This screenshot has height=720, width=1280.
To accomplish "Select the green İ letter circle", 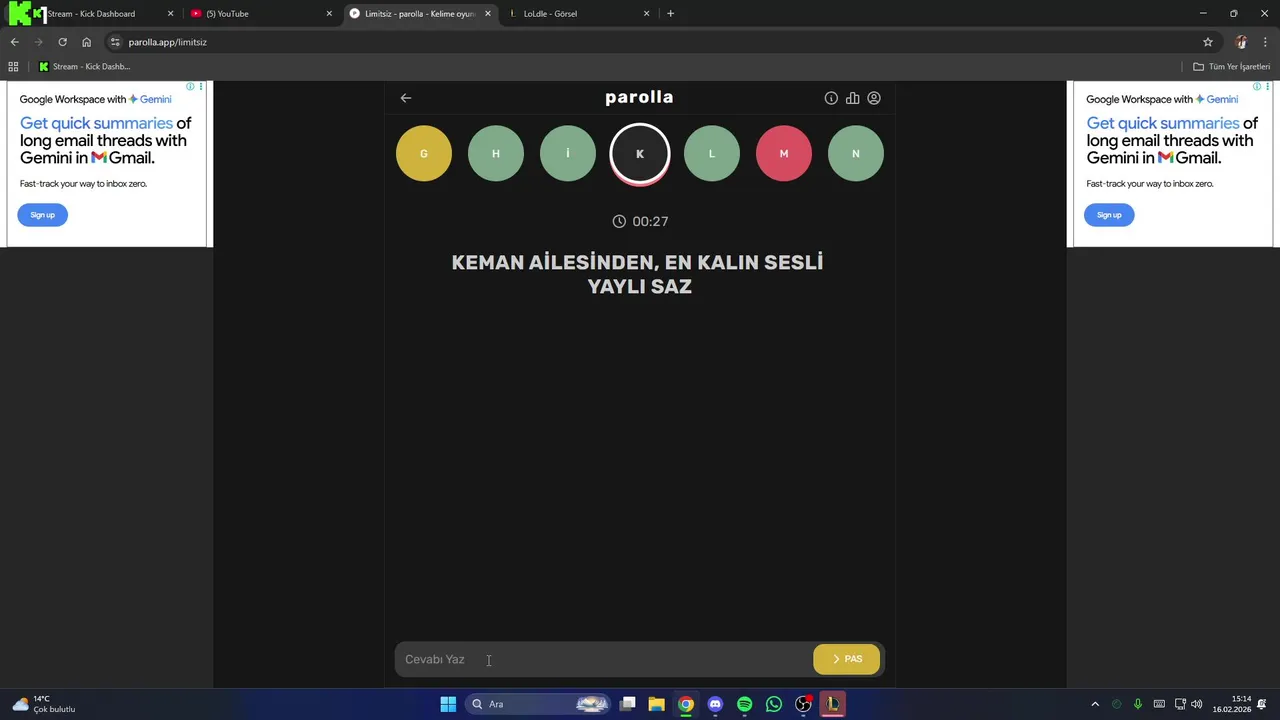I will (568, 153).
